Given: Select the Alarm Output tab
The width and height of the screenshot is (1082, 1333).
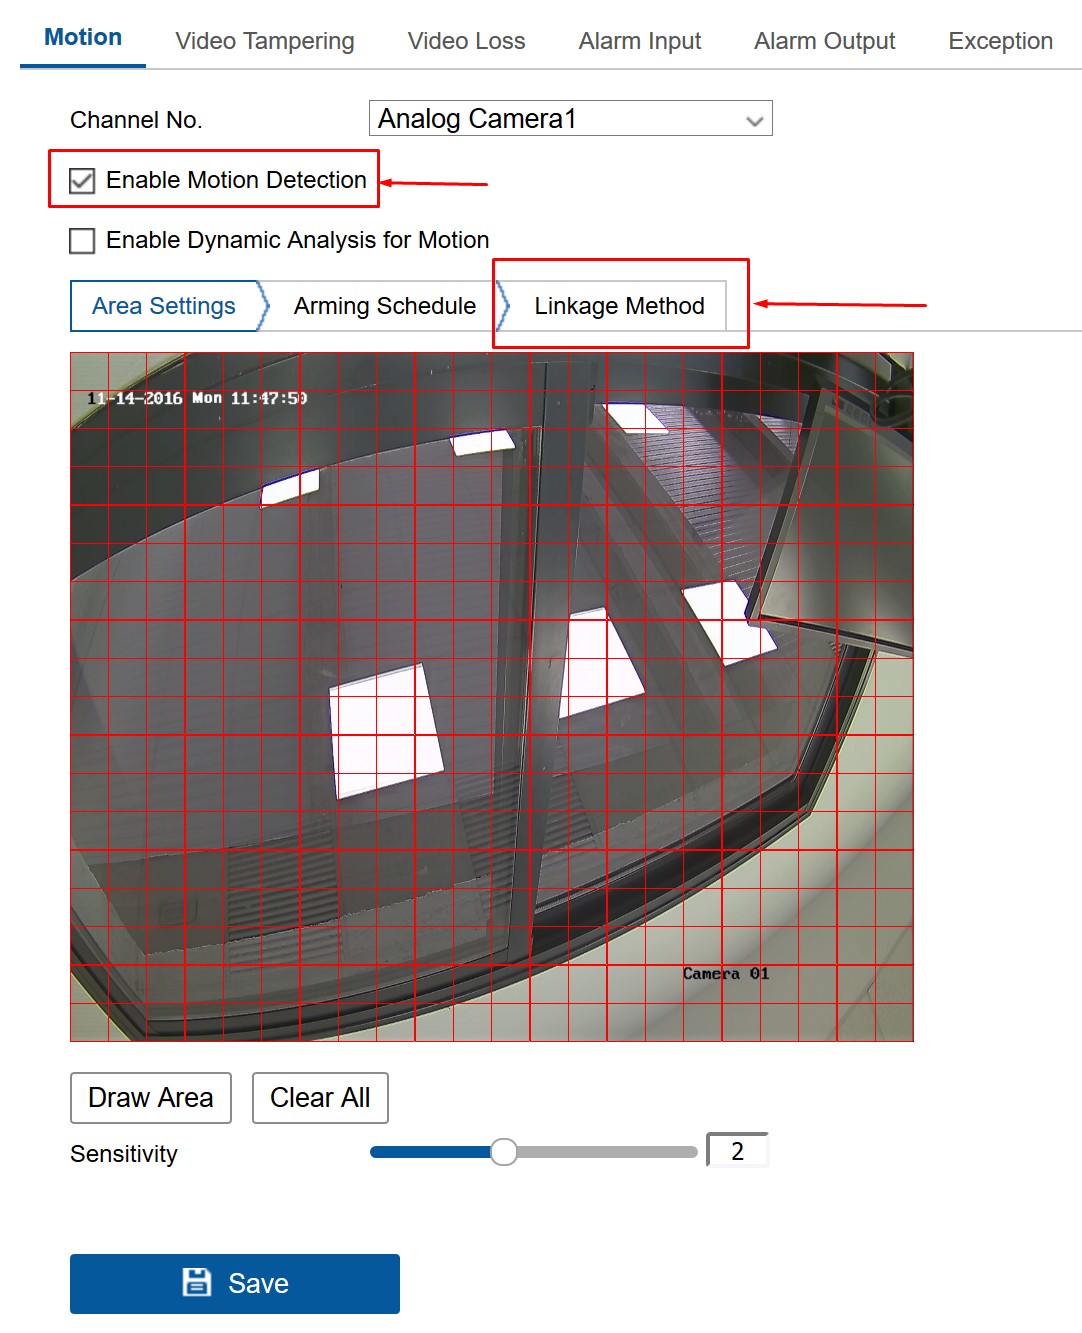Looking at the screenshot, I should pyautogui.click(x=825, y=41).
